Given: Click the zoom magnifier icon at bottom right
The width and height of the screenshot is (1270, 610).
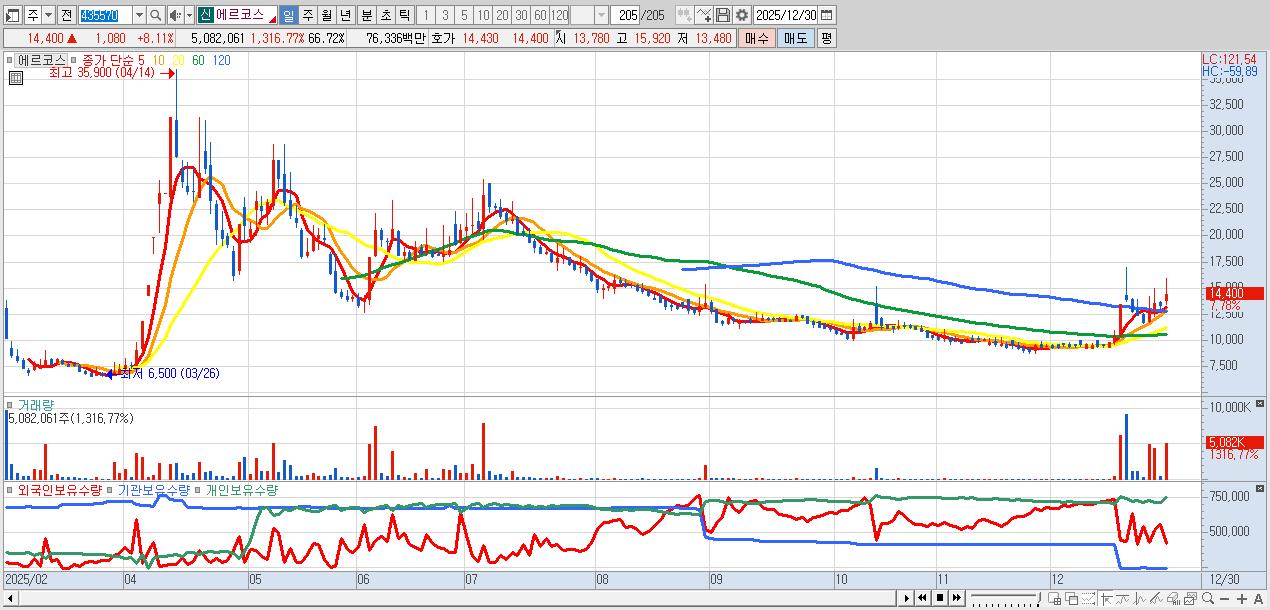Looking at the screenshot, I should (1208, 598).
